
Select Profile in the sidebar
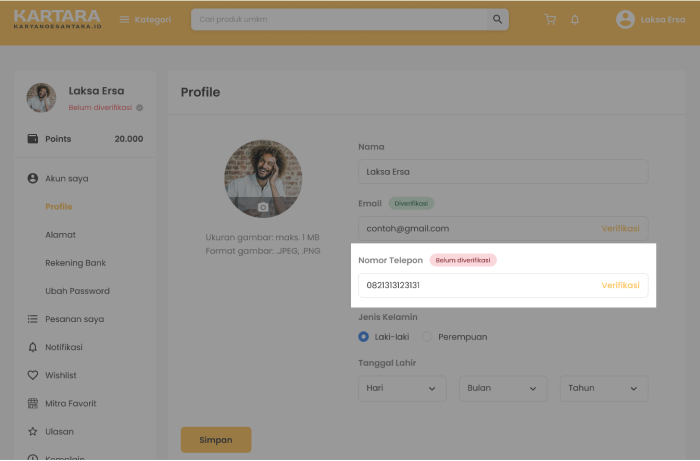pyautogui.click(x=58, y=207)
